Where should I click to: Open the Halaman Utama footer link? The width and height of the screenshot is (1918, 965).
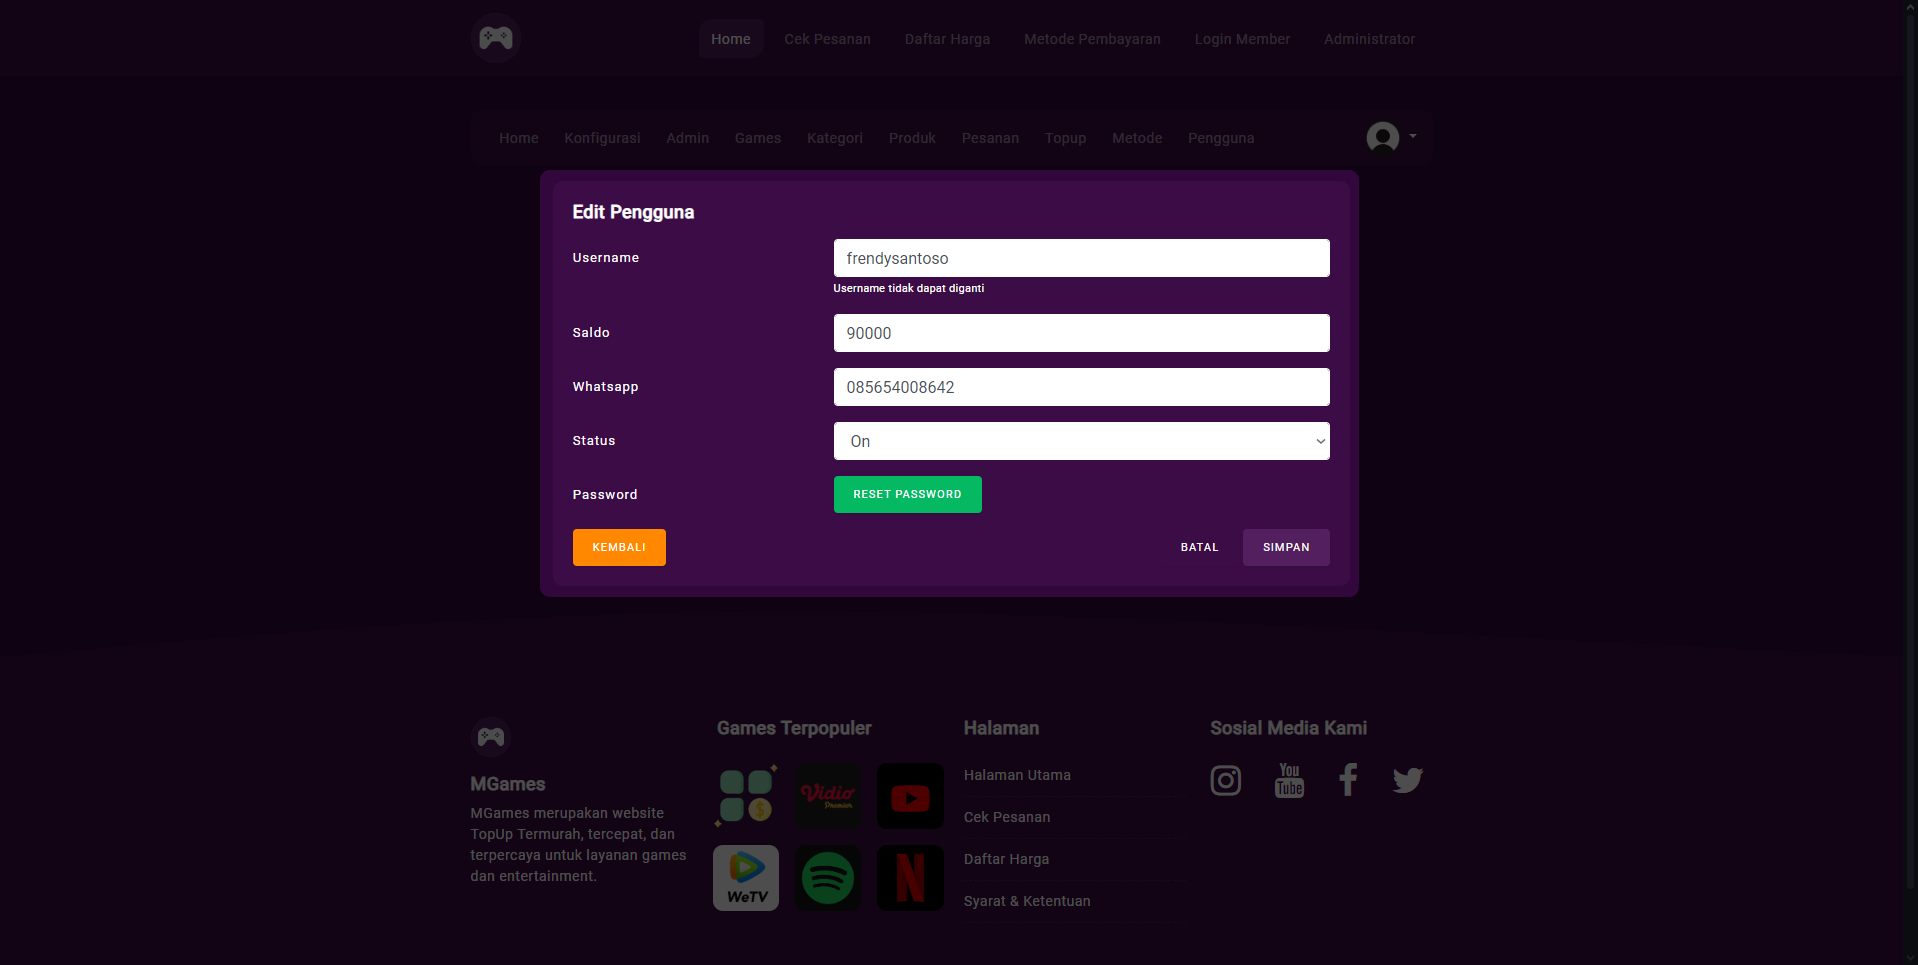[1017, 775]
